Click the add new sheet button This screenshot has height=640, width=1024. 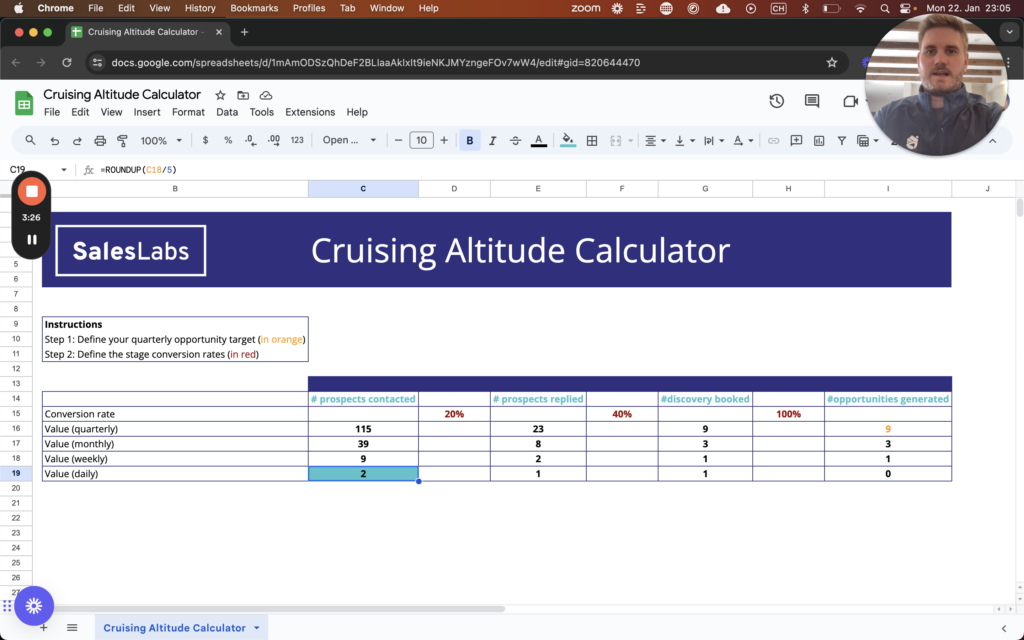[x=43, y=627]
